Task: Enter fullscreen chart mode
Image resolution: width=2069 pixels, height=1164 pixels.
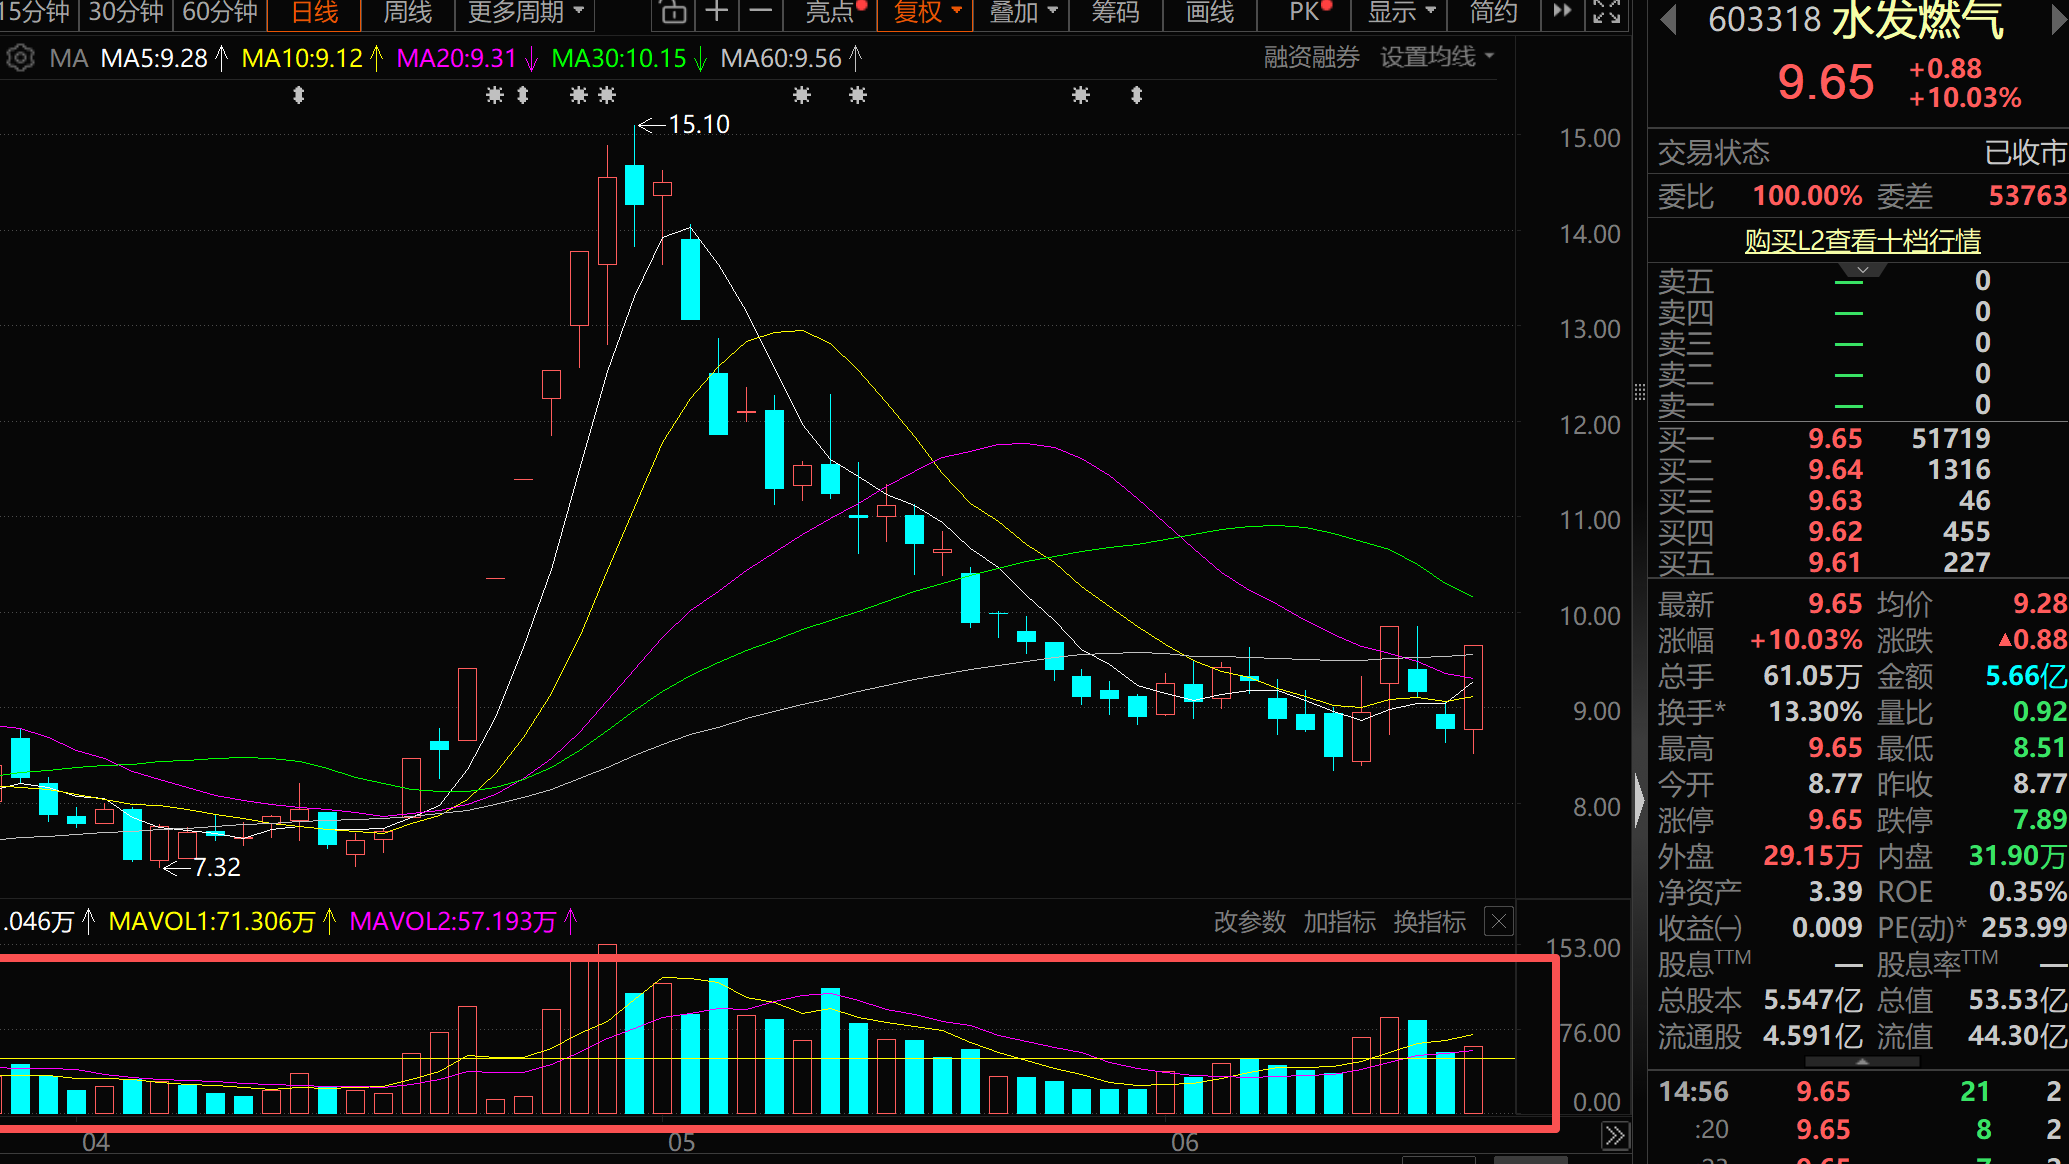Action: pos(1607,13)
